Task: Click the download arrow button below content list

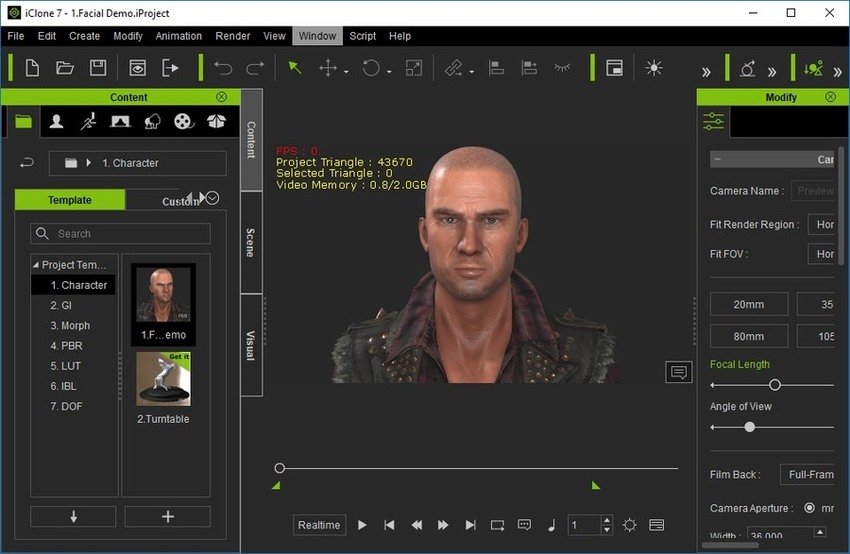Action: tap(74, 517)
